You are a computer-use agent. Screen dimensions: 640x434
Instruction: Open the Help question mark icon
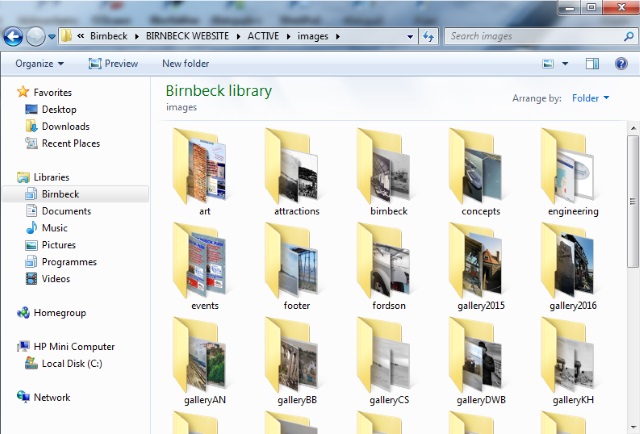coord(620,63)
